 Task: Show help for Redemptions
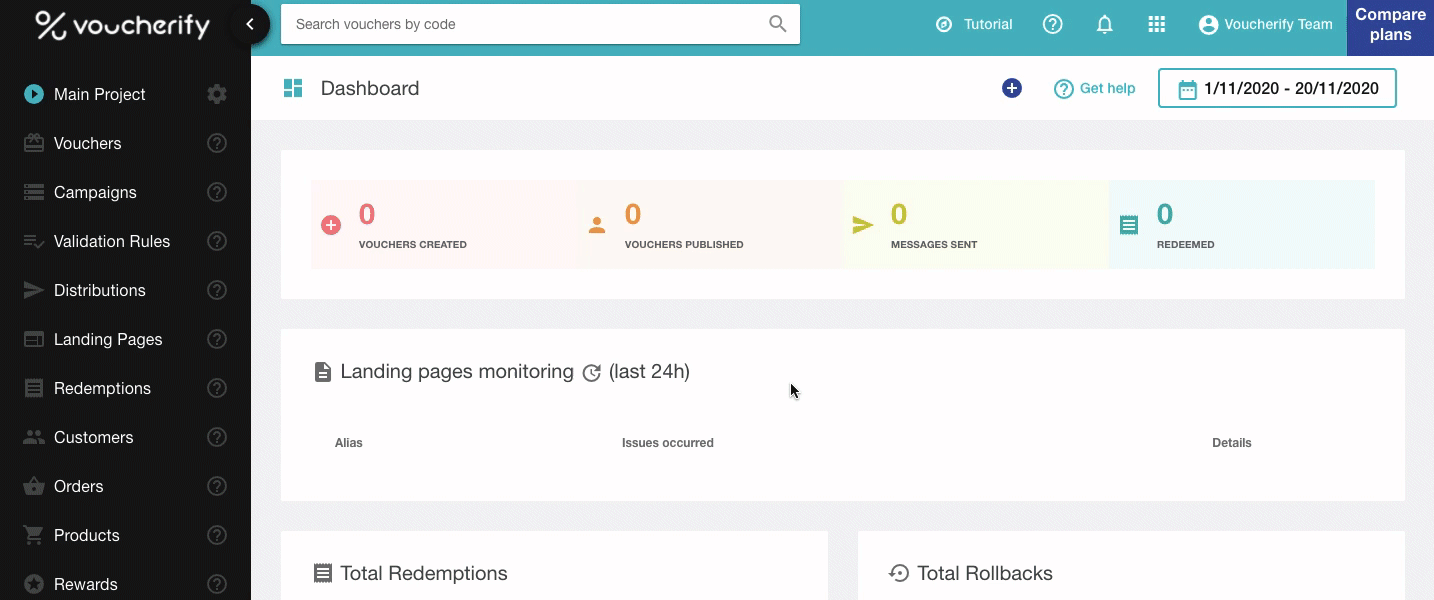tap(217, 388)
